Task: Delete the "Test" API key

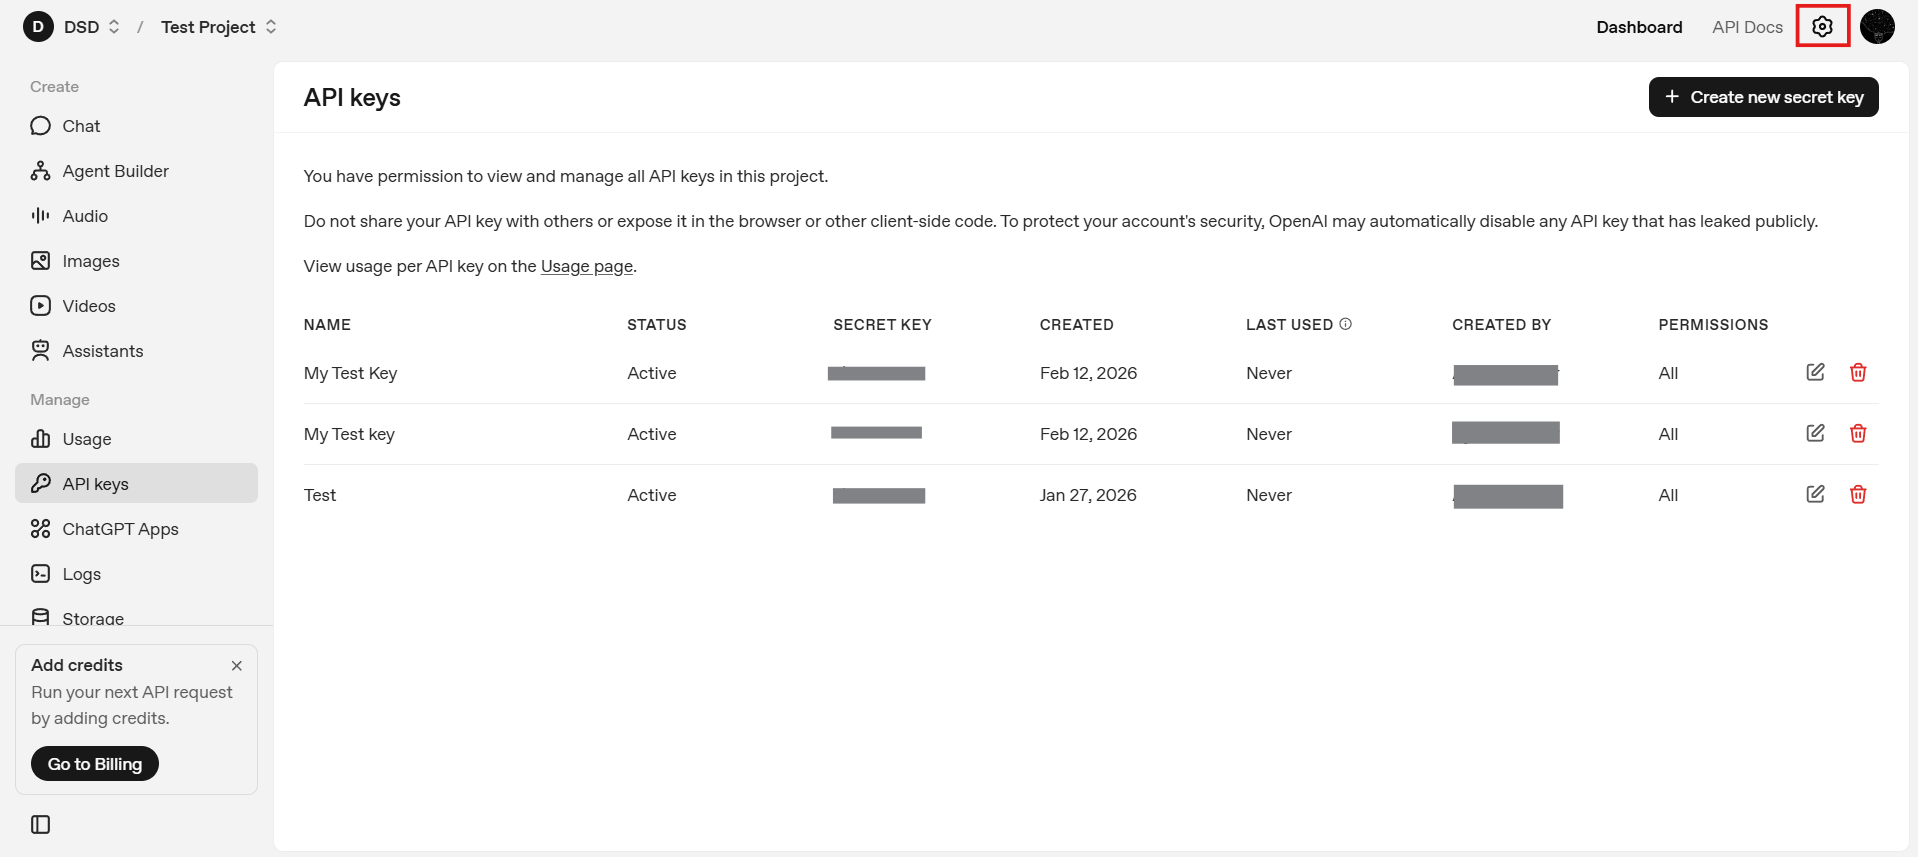Action: (x=1857, y=494)
